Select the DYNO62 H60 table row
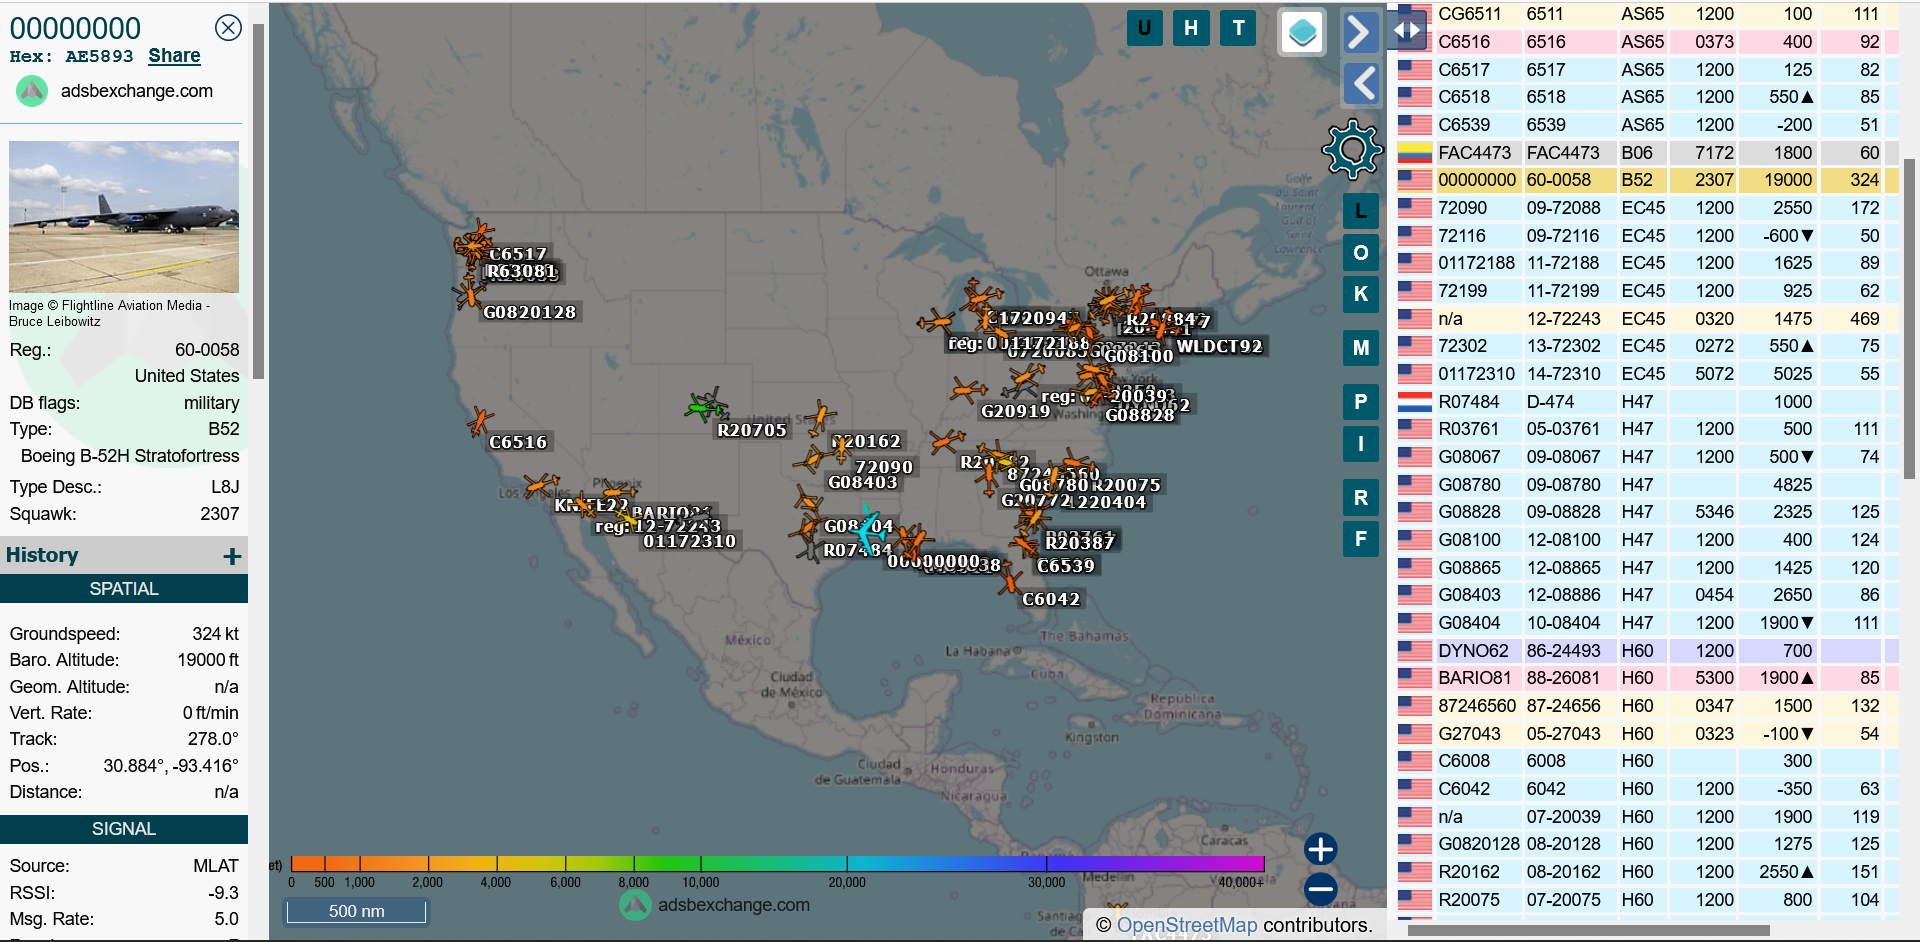Screen dimensions: 1920x942 click(x=1648, y=651)
